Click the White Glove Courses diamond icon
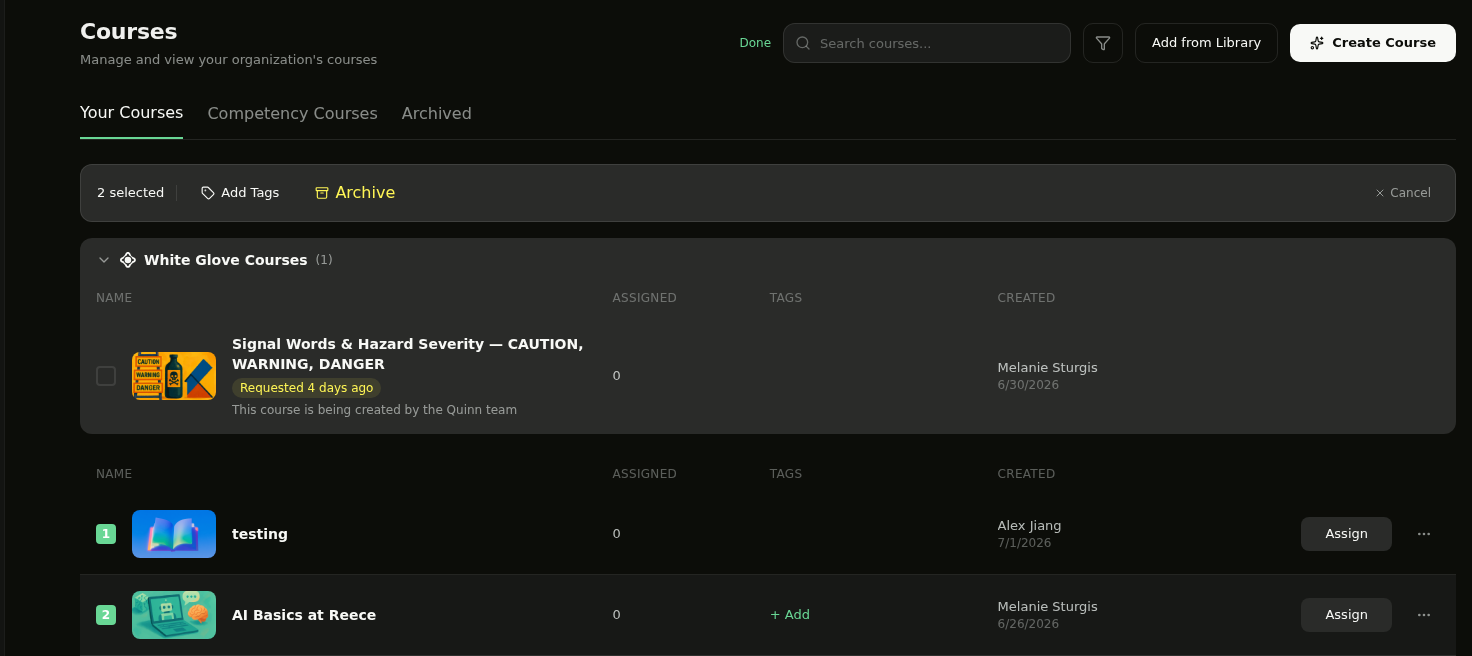The width and height of the screenshot is (1472, 656). (128, 260)
